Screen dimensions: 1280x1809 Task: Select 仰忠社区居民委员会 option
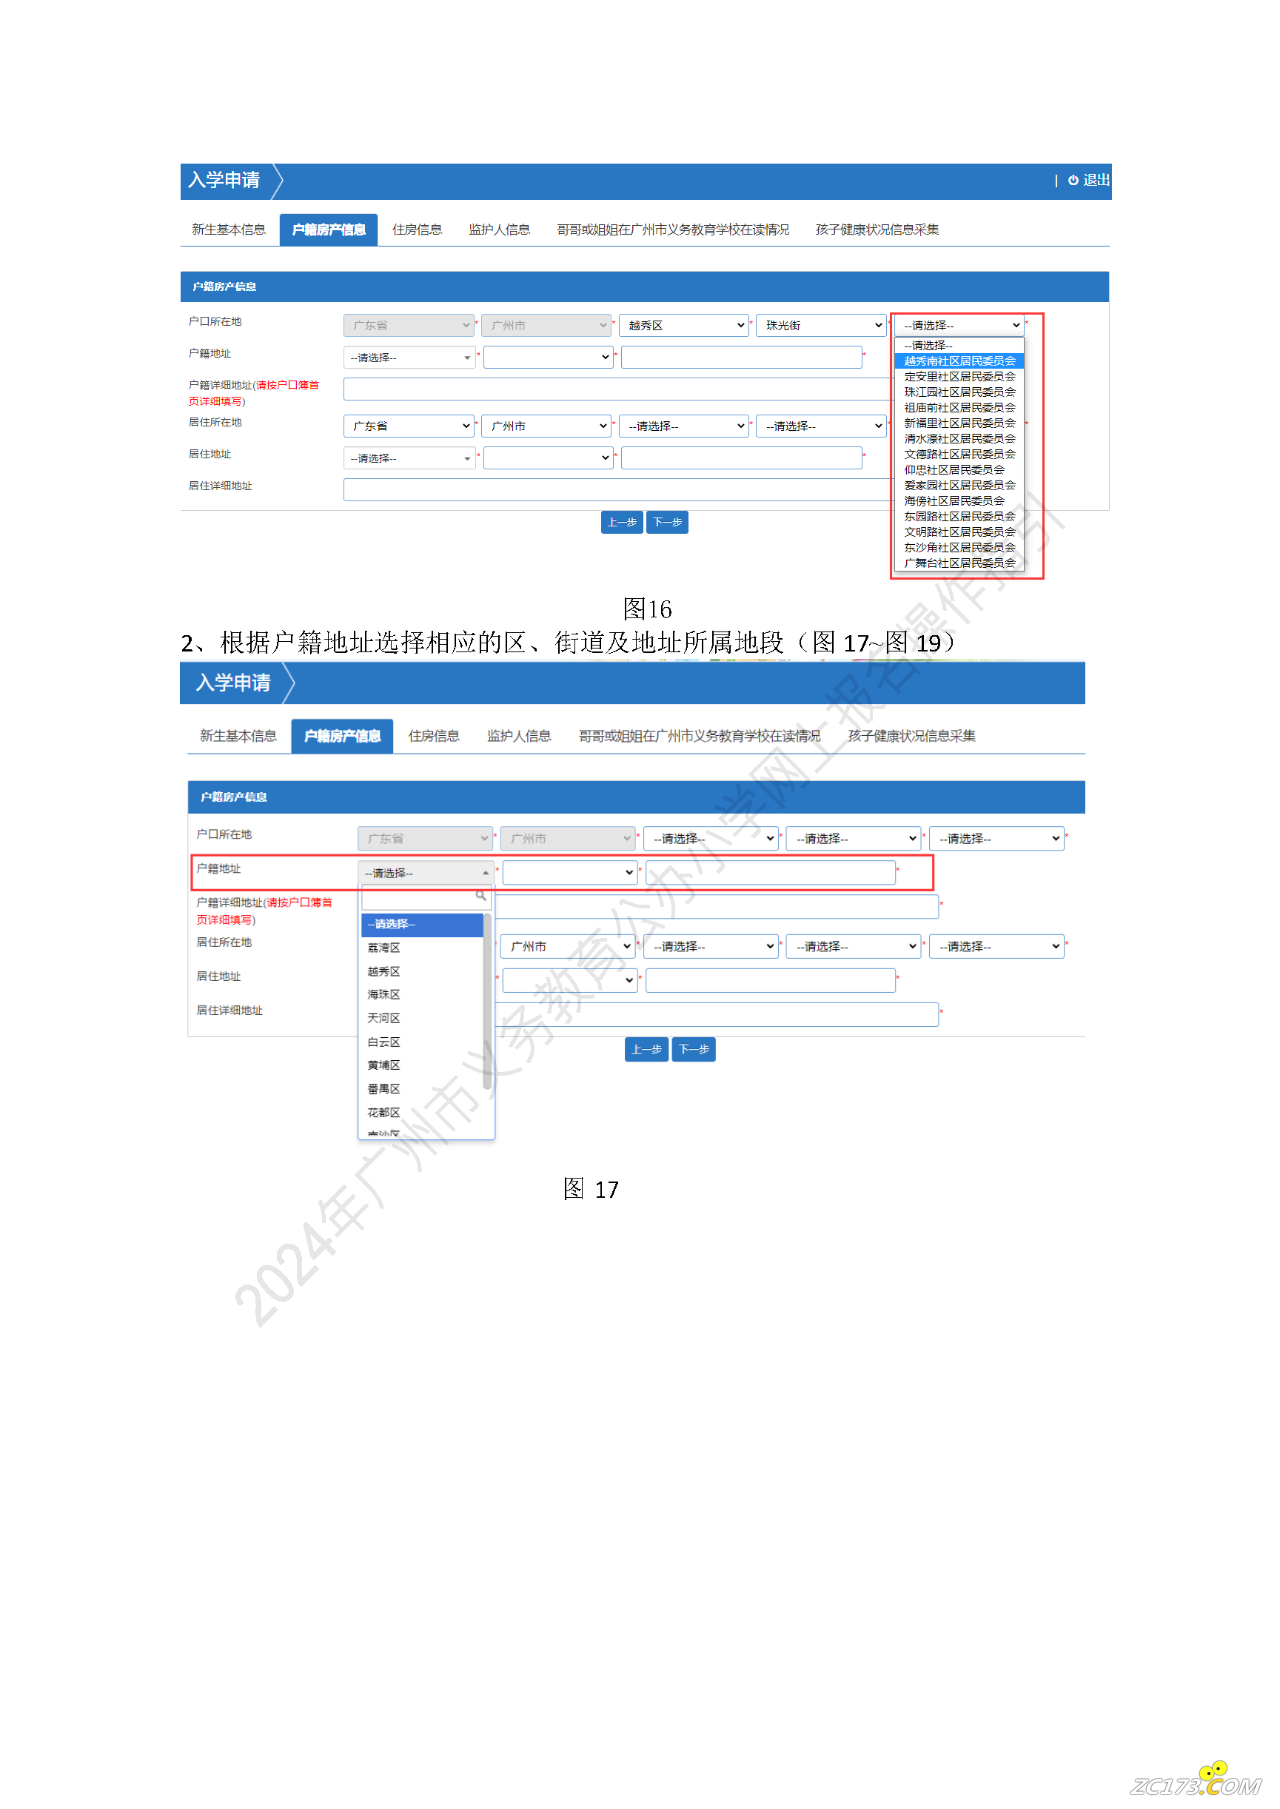click(x=959, y=470)
